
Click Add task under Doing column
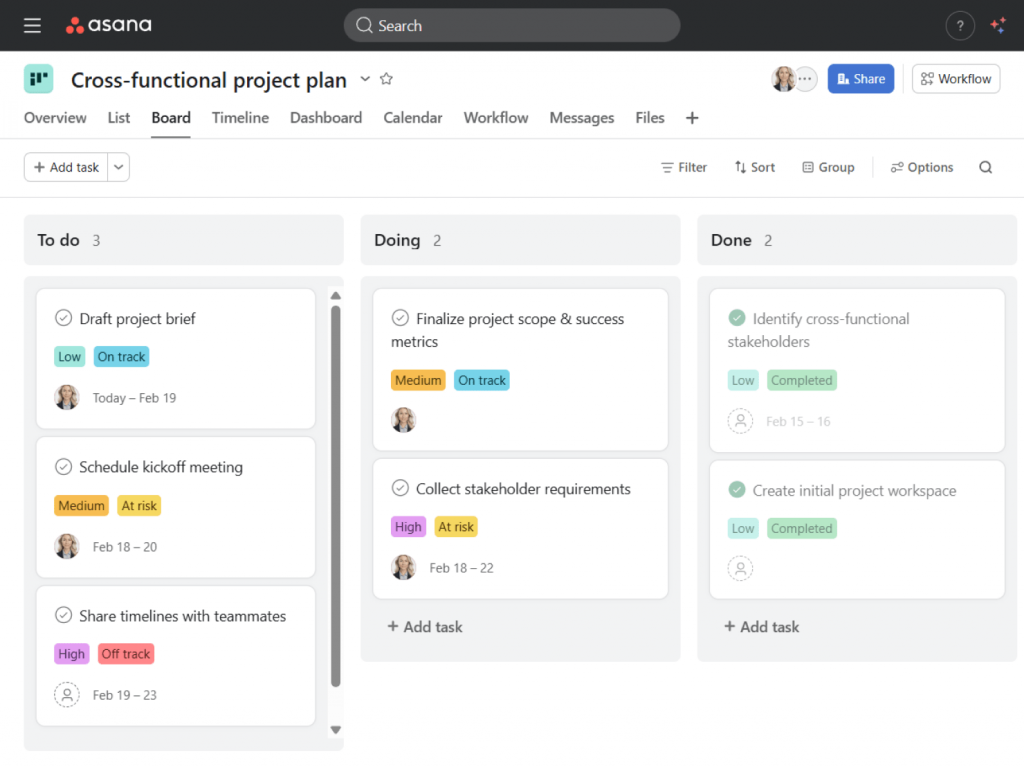[x=425, y=627]
